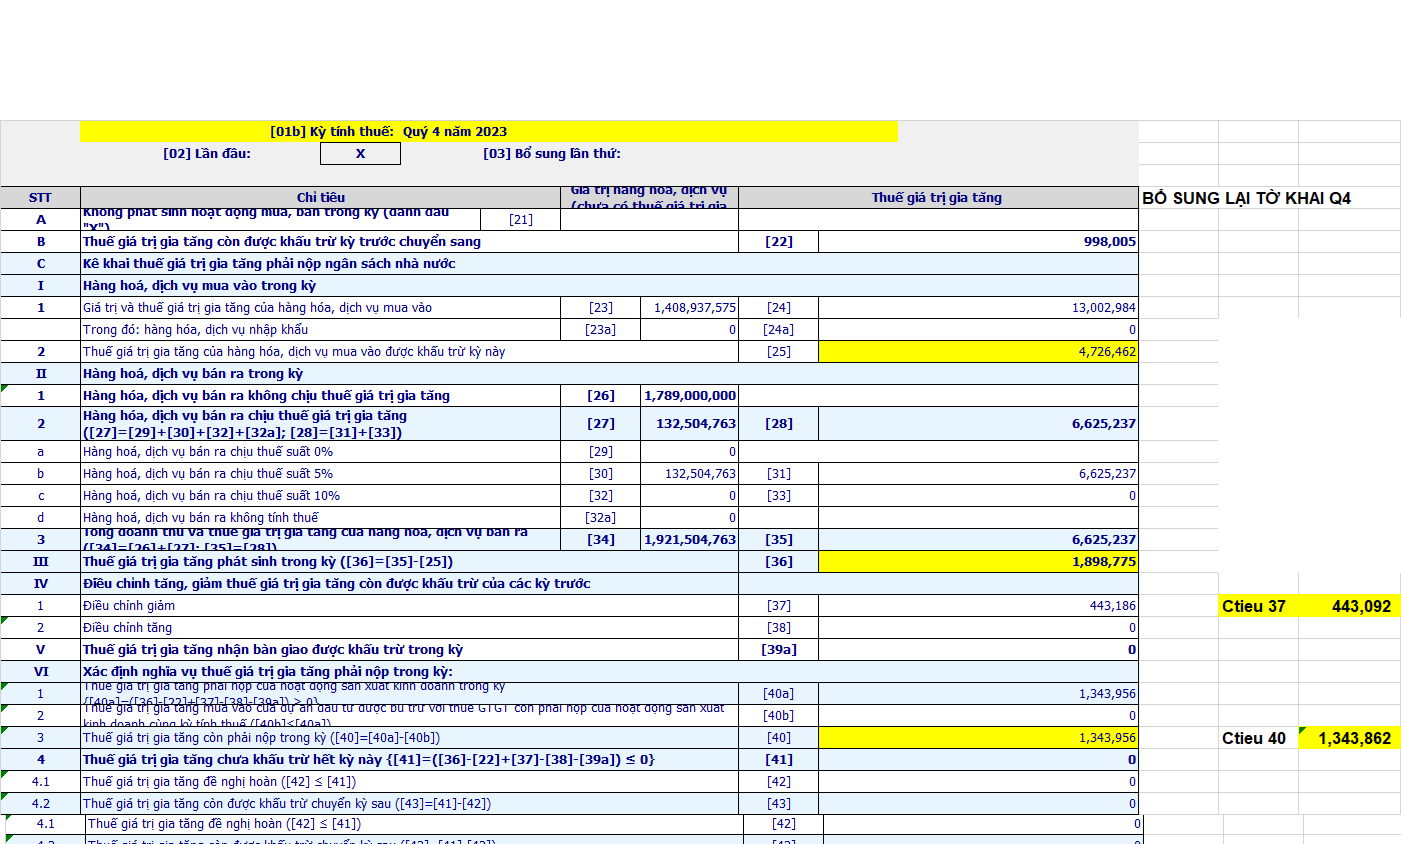Select the yellow 4,726,462 cell for [25]
The height and width of the screenshot is (844, 1401).
(978, 352)
